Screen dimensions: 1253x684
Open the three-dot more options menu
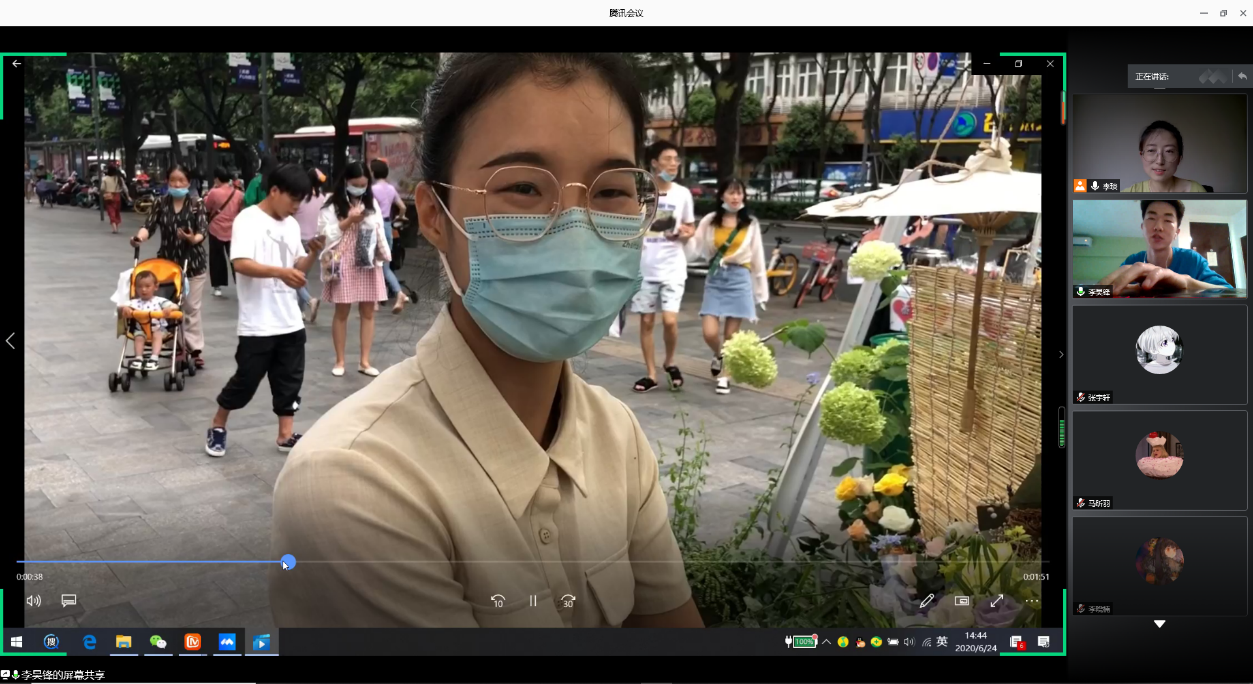pos(1032,601)
